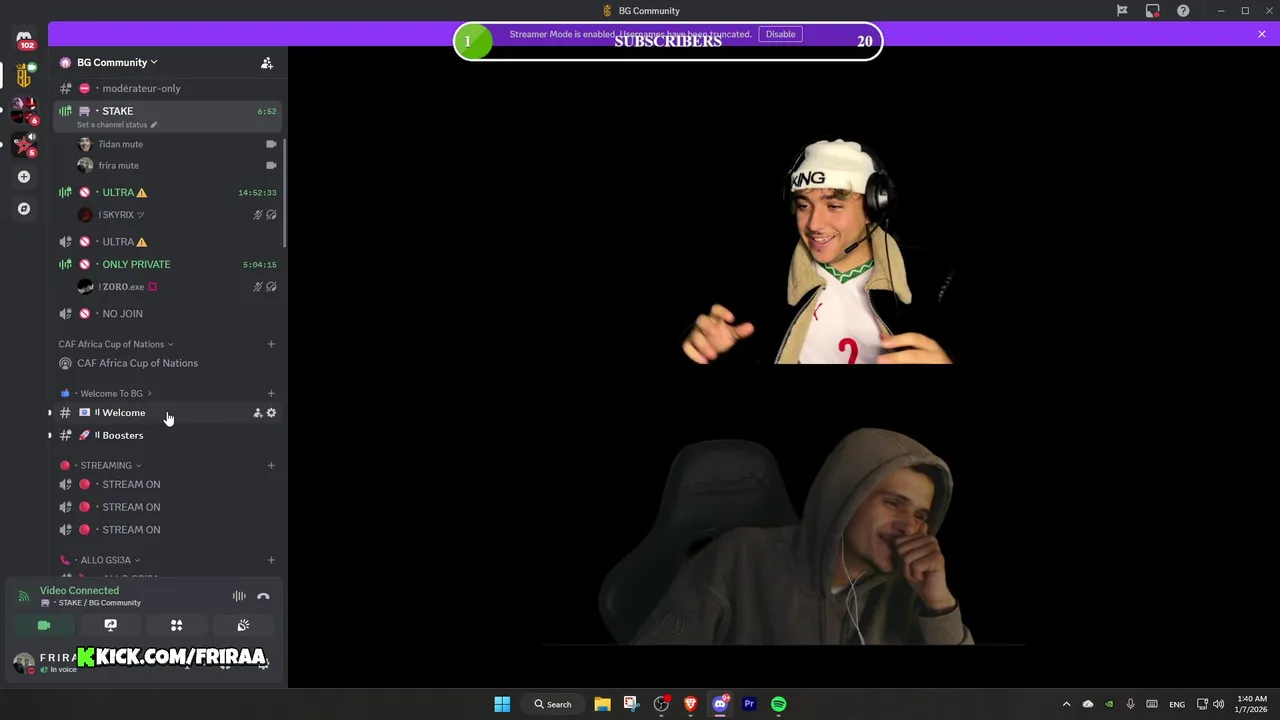
Task: Open the soundboard icon
Action: point(243,625)
